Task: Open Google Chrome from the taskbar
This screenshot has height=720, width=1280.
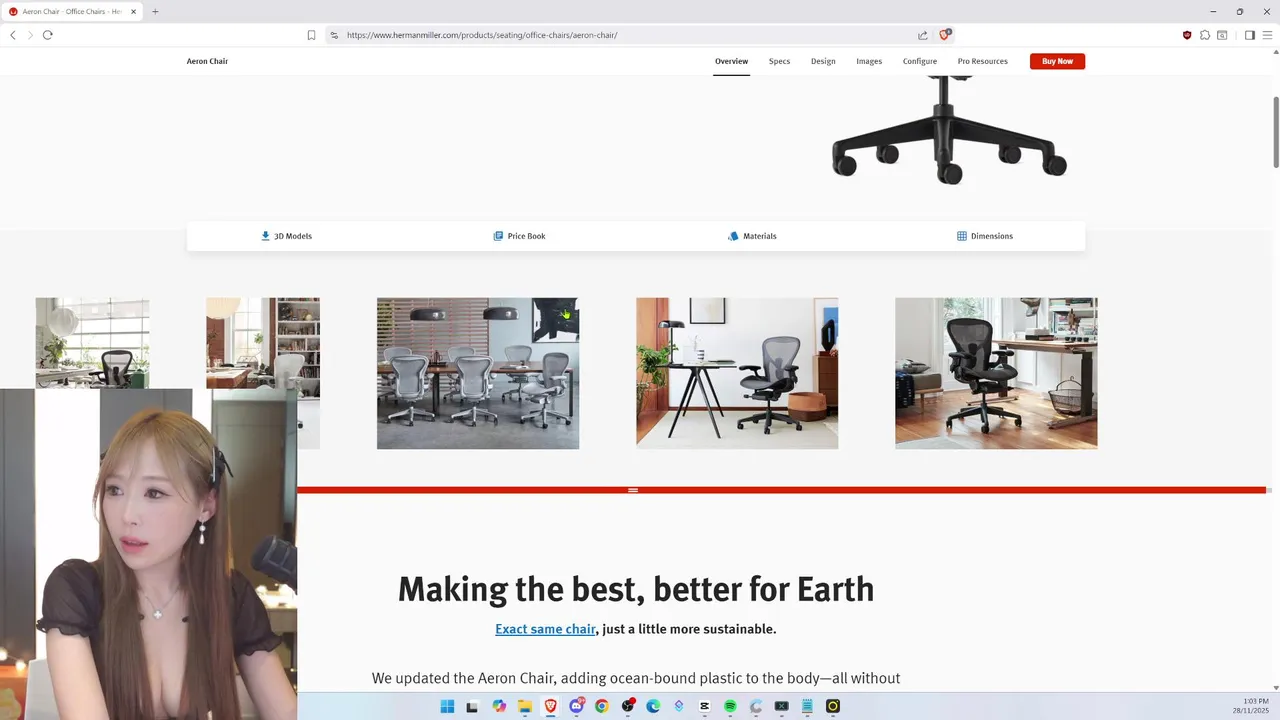Action: pos(601,706)
